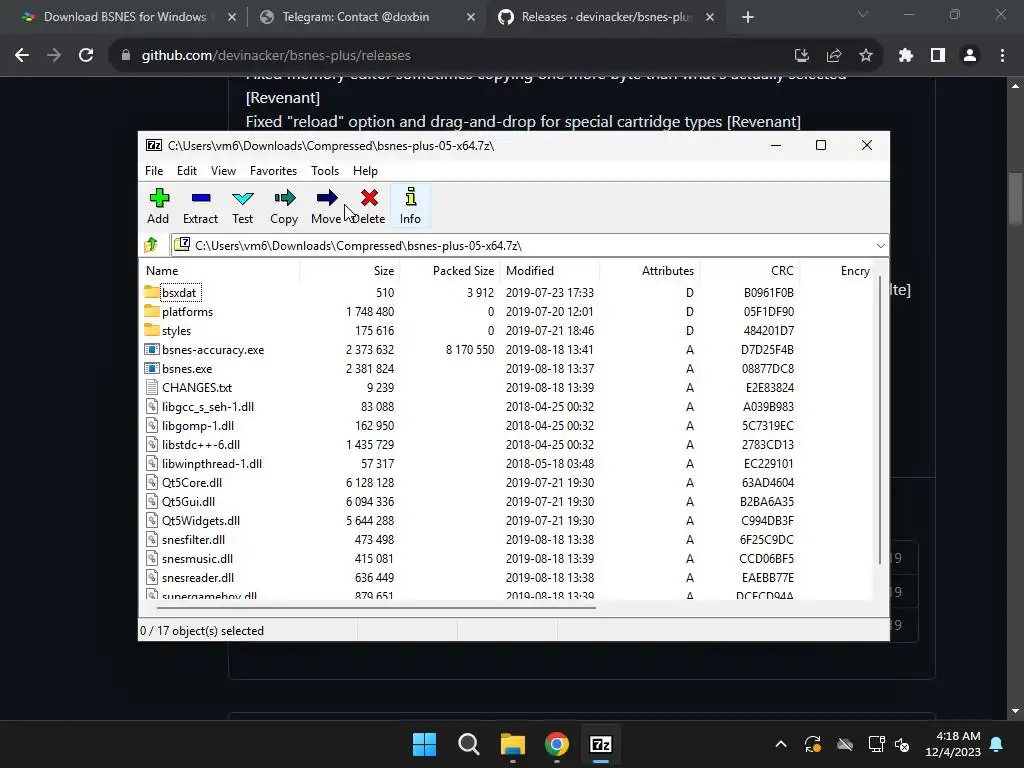Select libstdc++-6.dll file
Viewport: 1024px width, 768px height.
point(200,444)
